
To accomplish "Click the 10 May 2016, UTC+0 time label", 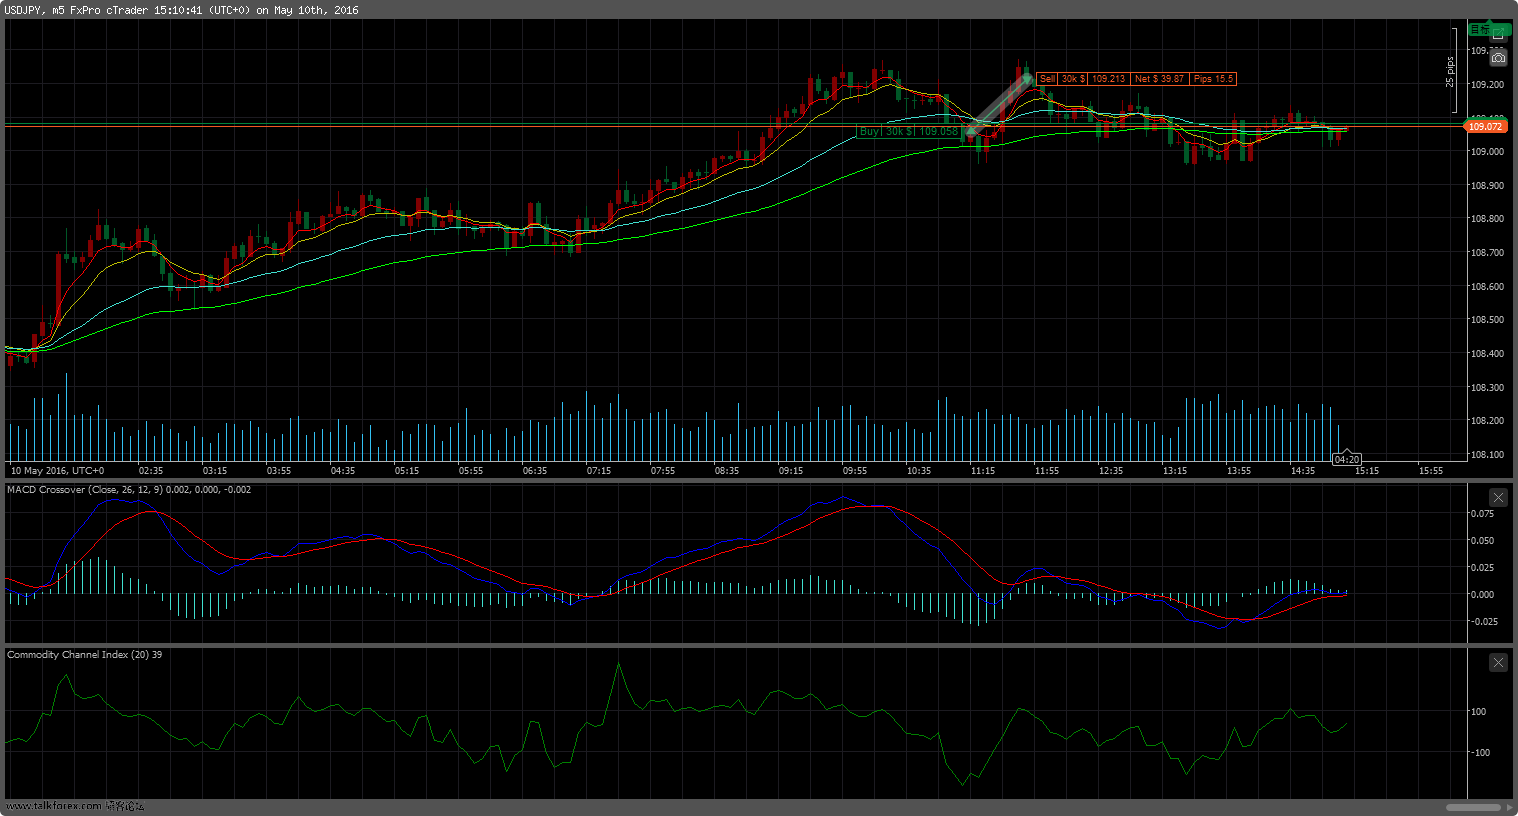I will point(57,470).
